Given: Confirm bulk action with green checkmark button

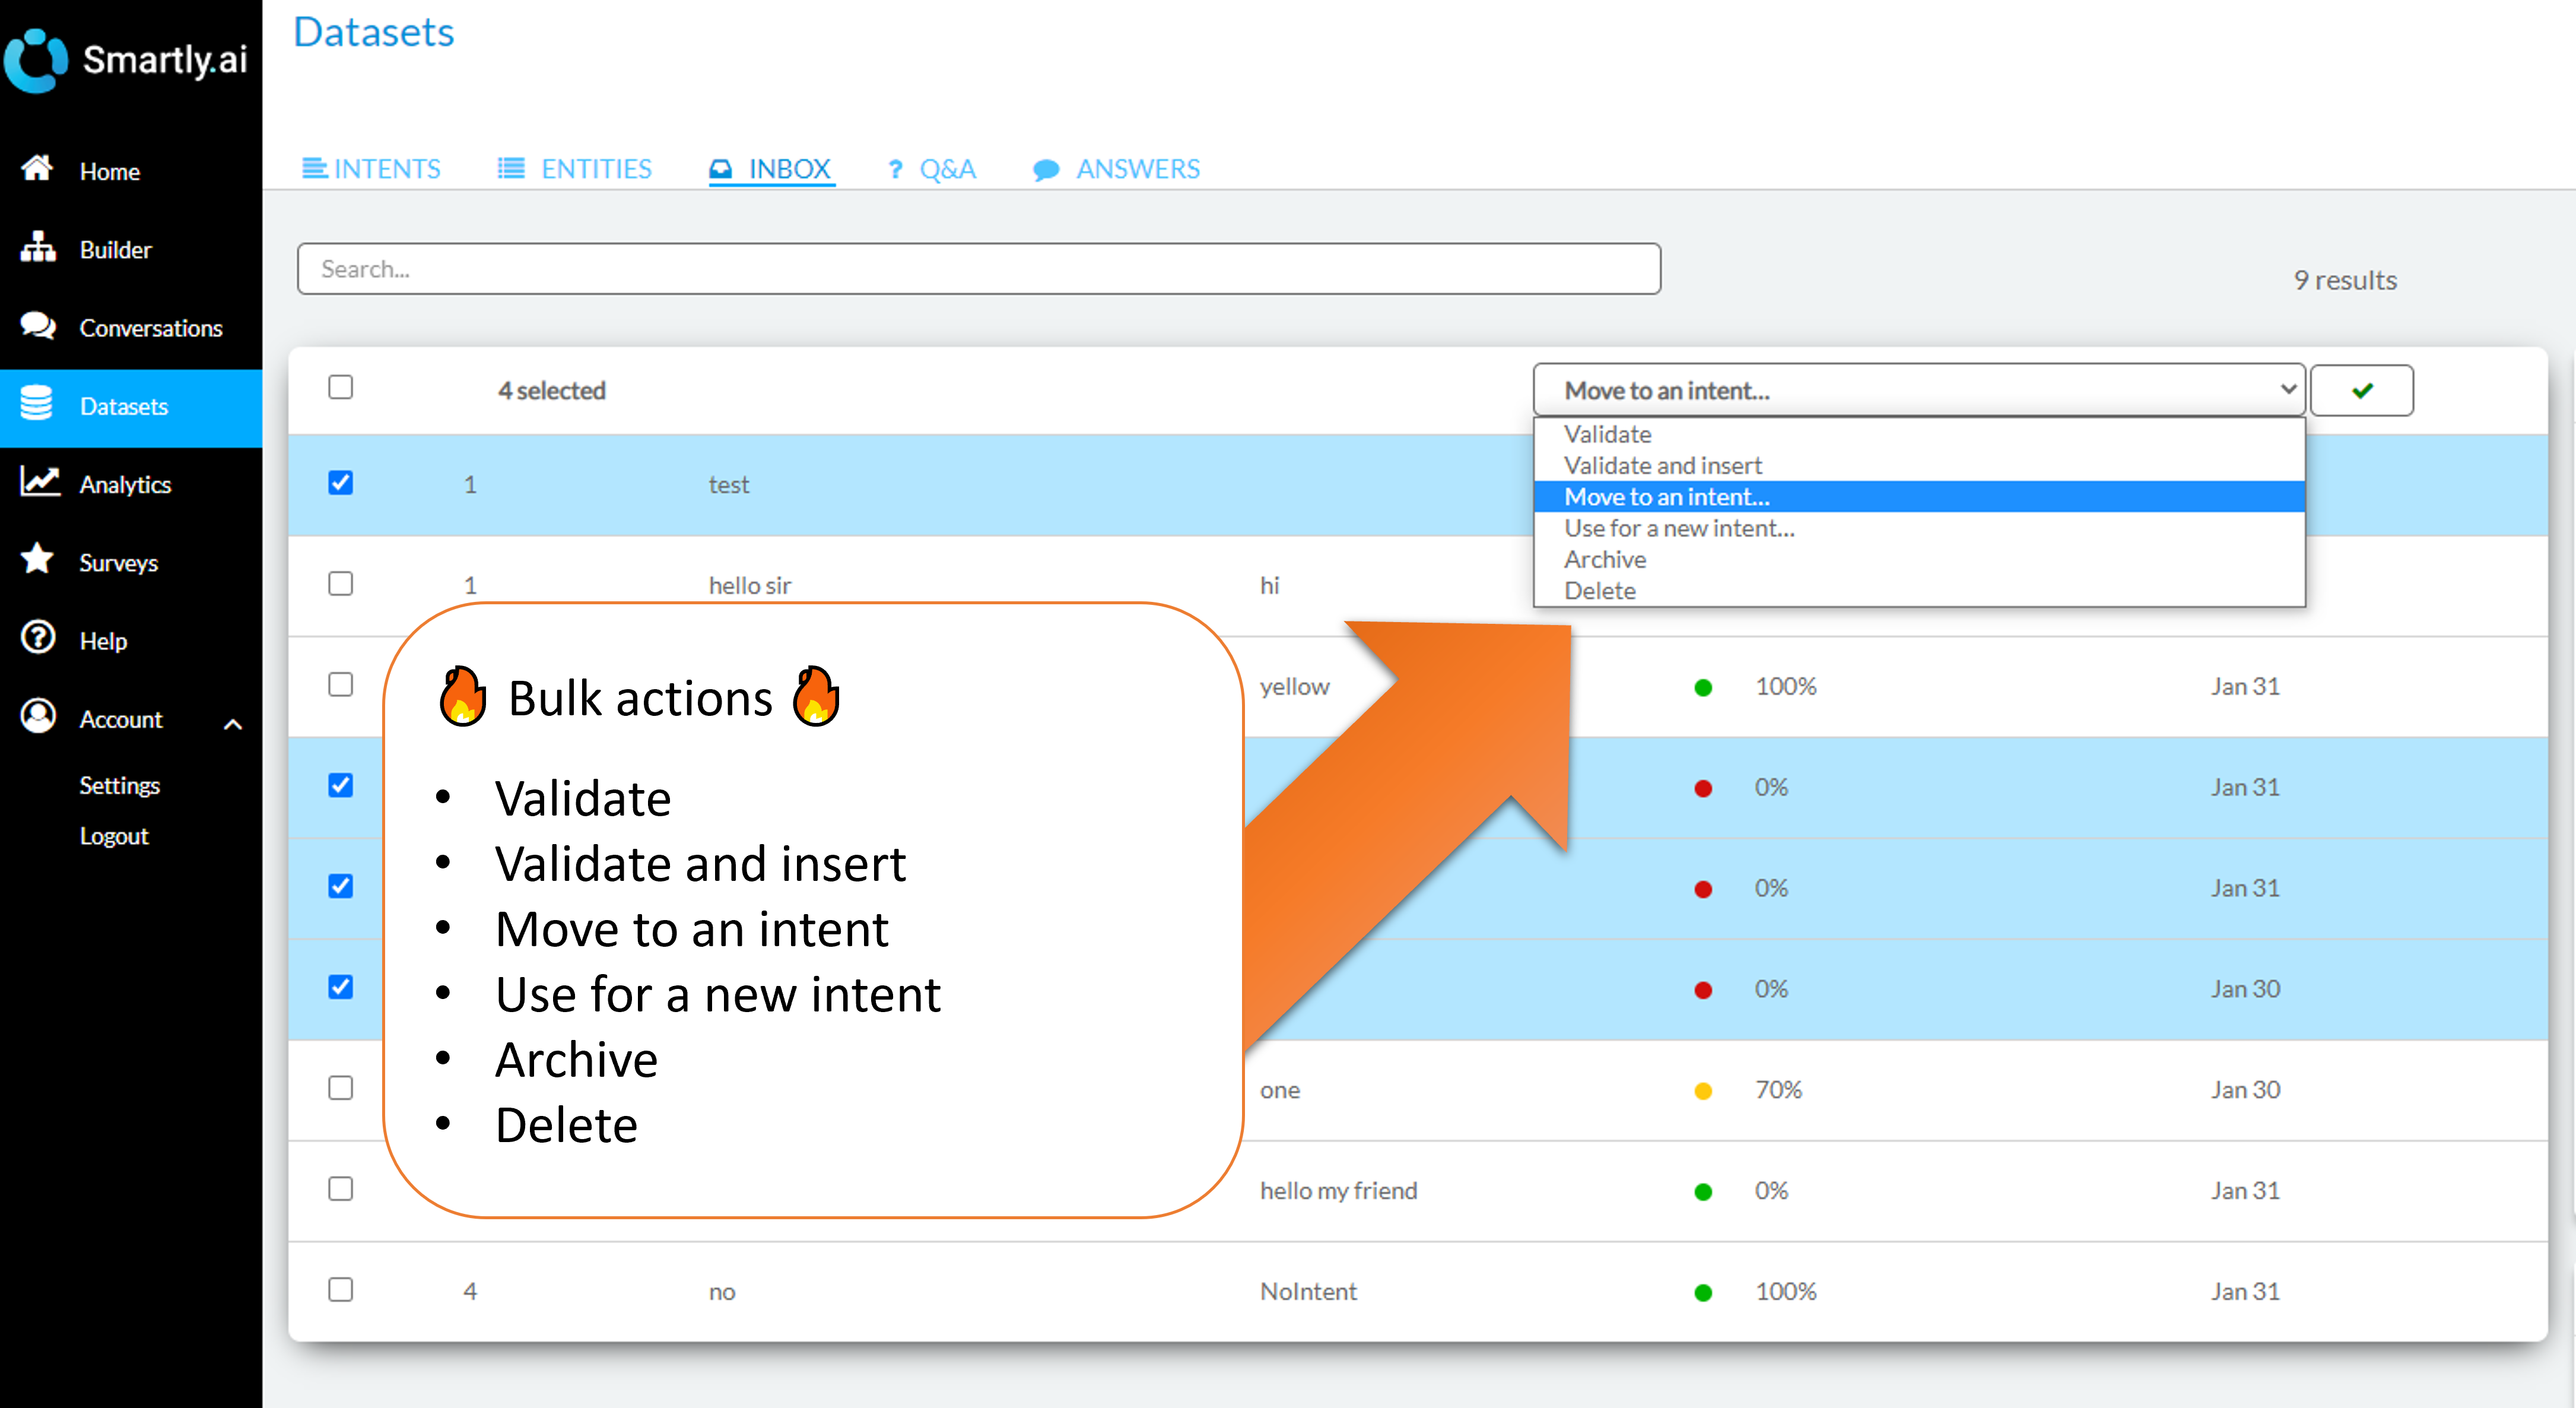Looking at the screenshot, I should [x=2362, y=390].
